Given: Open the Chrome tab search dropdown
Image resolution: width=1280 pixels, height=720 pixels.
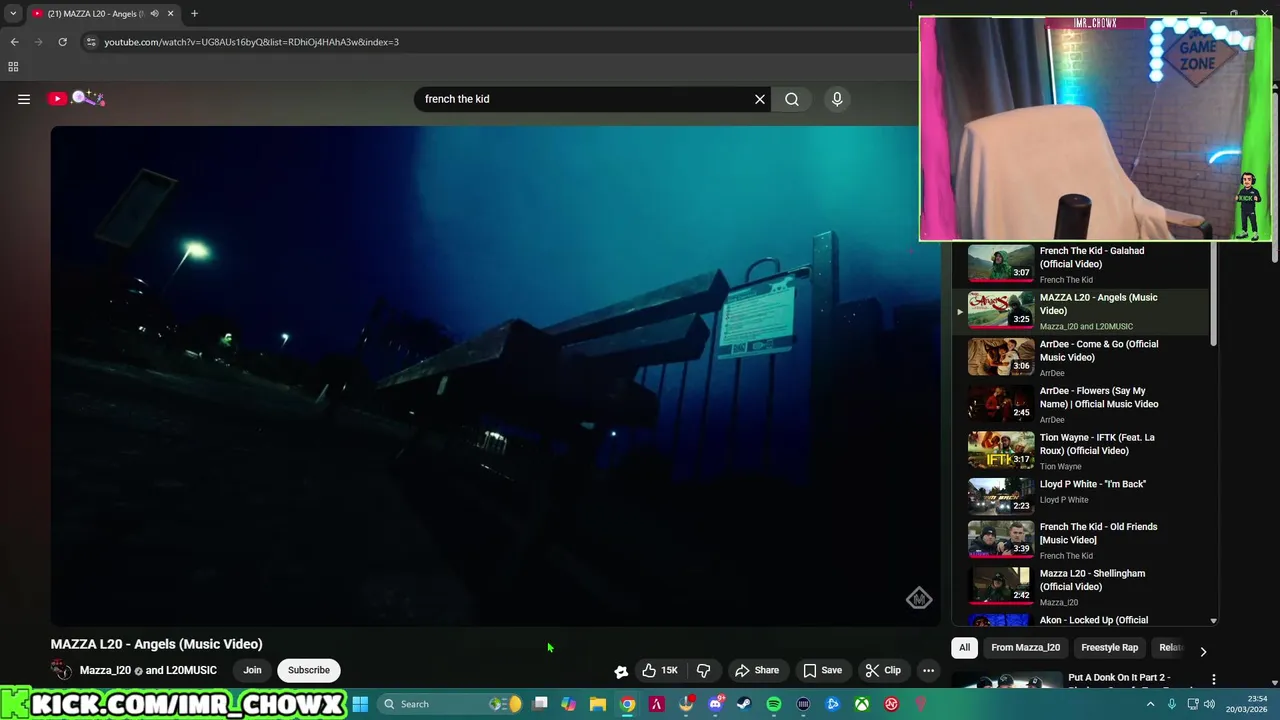Looking at the screenshot, I should [x=13, y=14].
